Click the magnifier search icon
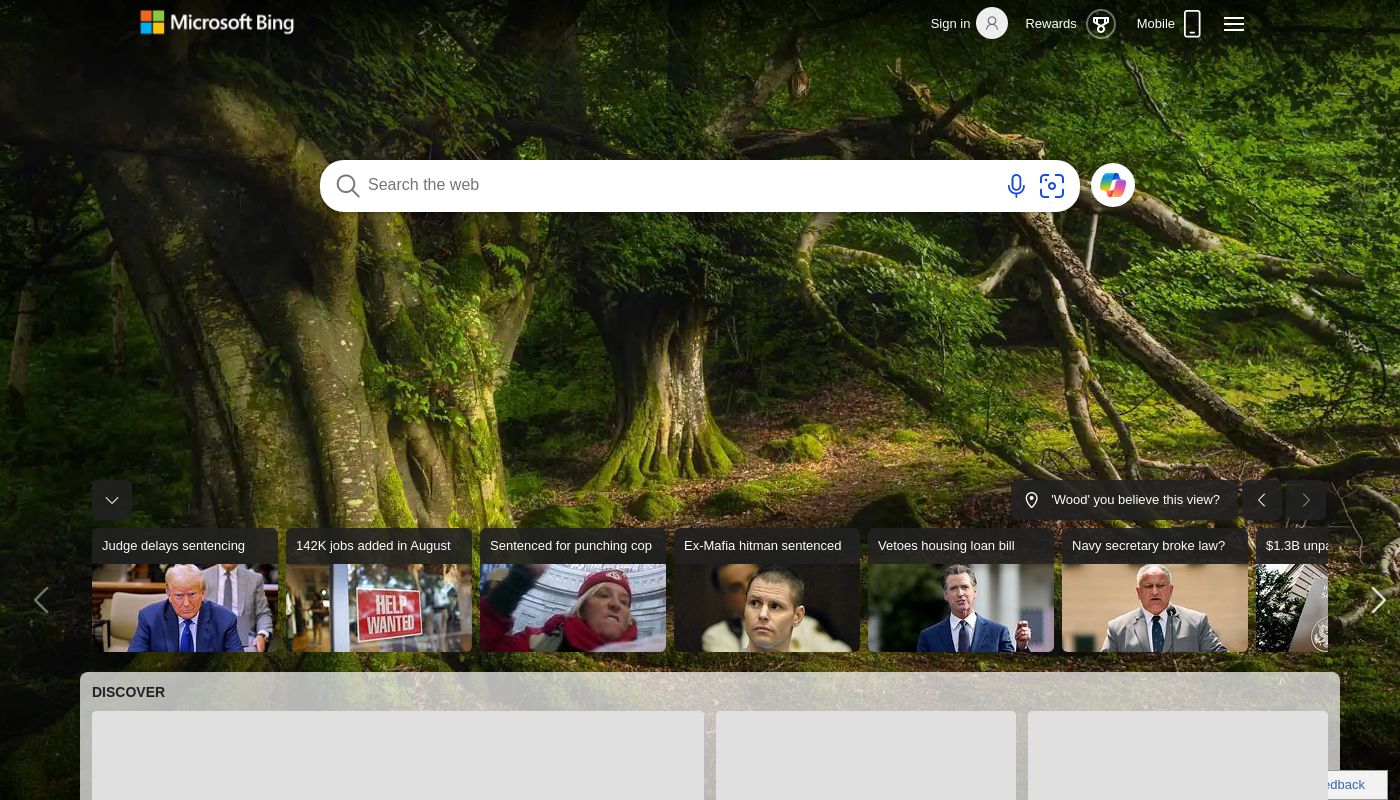The width and height of the screenshot is (1400, 800). [348, 186]
